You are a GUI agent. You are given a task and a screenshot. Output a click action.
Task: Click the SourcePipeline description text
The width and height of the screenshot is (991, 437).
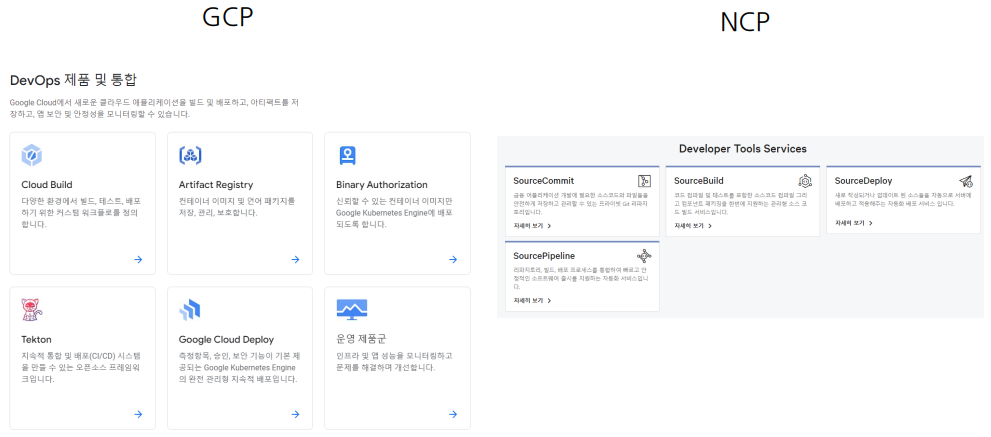tap(581, 278)
